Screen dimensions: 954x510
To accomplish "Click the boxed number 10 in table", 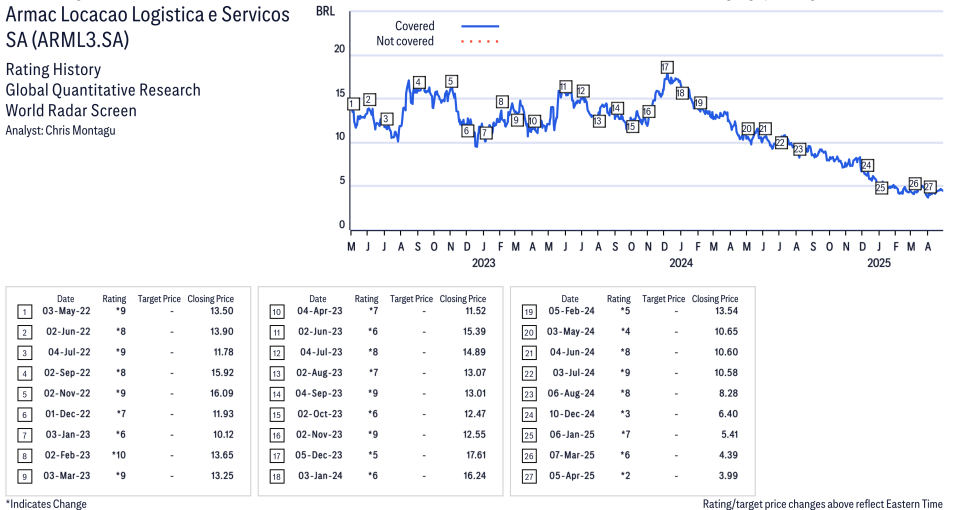I will [x=277, y=312].
